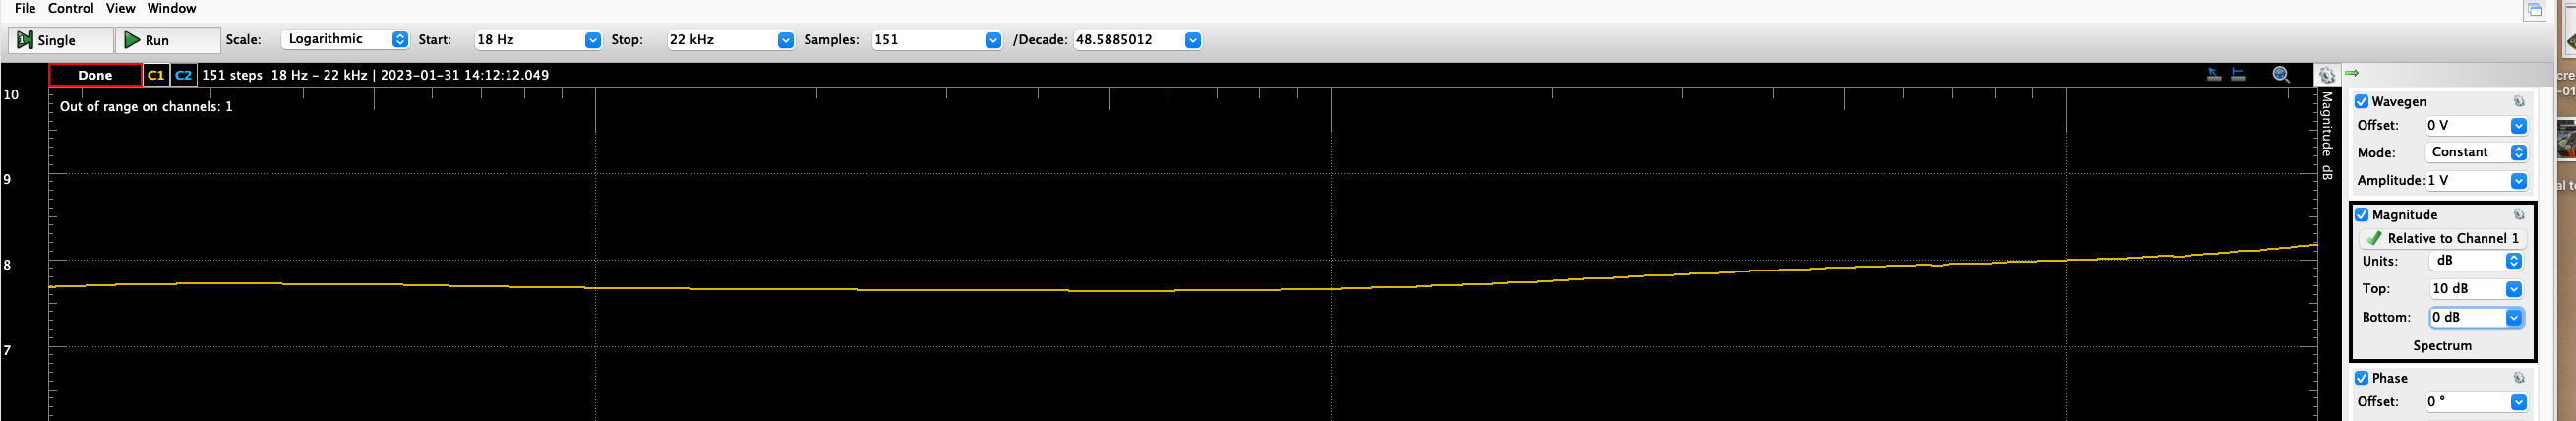The height and width of the screenshot is (421, 2576).
Task: Open the Window menu
Action: tap(172, 8)
